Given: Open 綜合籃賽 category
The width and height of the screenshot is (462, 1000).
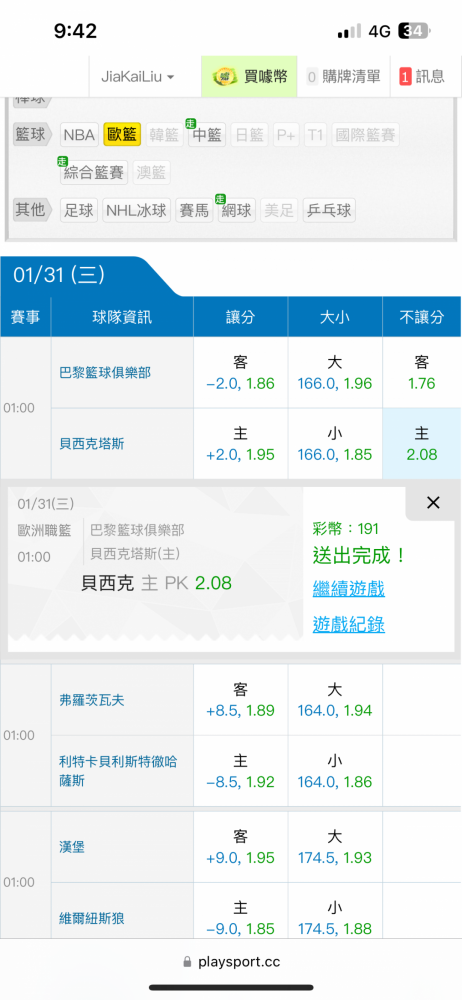Looking at the screenshot, I should tap(94, 172).
